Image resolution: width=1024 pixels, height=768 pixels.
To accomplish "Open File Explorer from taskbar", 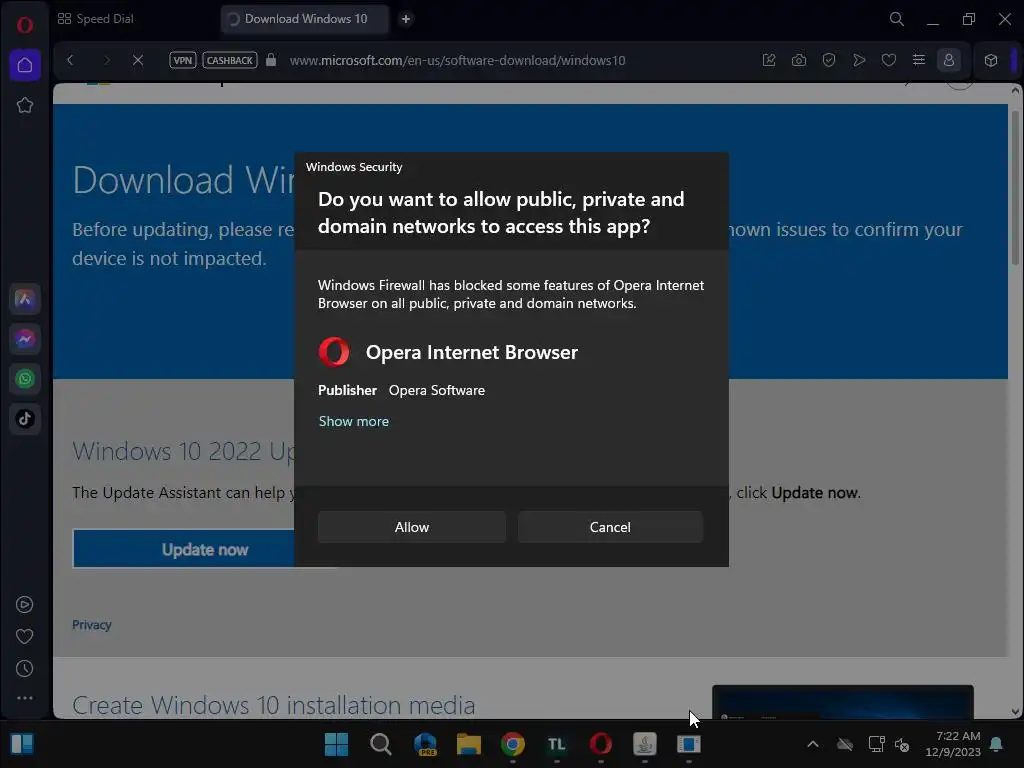I will (469, 744).
